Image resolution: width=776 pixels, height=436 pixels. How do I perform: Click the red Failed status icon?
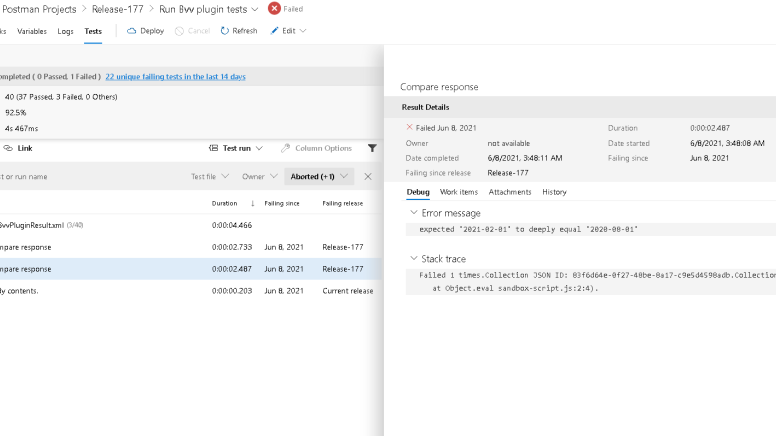coord(274,8)
